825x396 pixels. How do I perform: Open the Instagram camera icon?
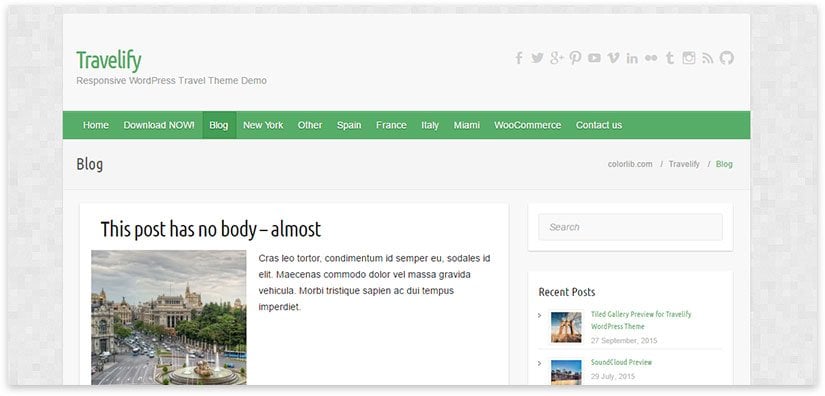[x=689, y=58]
